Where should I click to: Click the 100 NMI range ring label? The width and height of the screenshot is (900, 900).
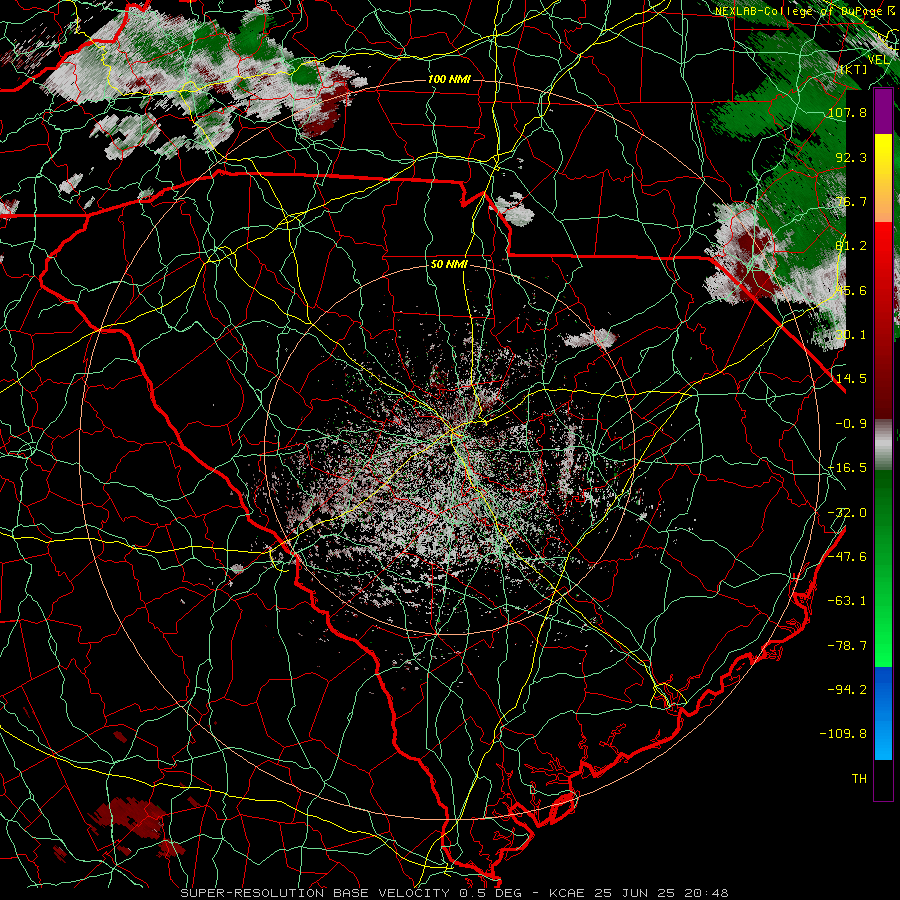click(x=449, y=79)
